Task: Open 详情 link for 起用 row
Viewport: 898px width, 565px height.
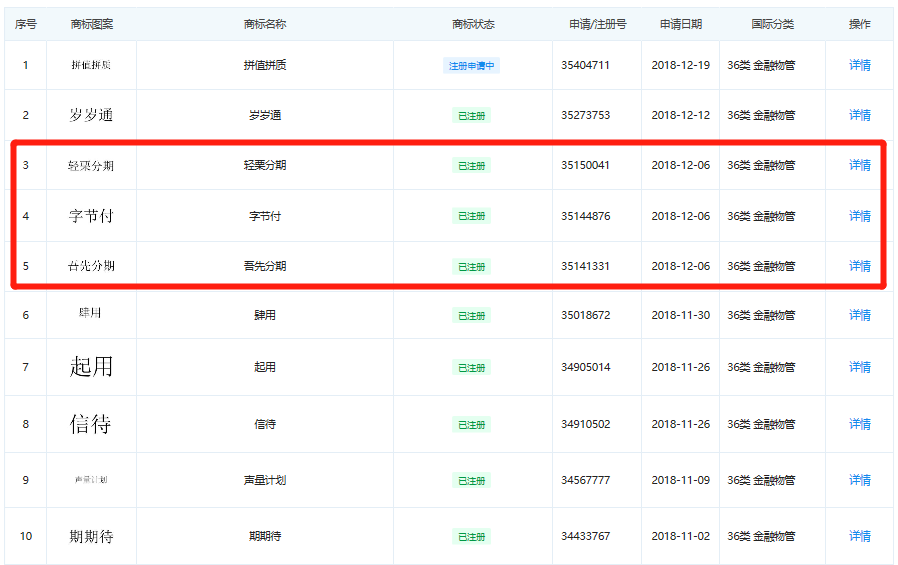Action: coord(860,367)
